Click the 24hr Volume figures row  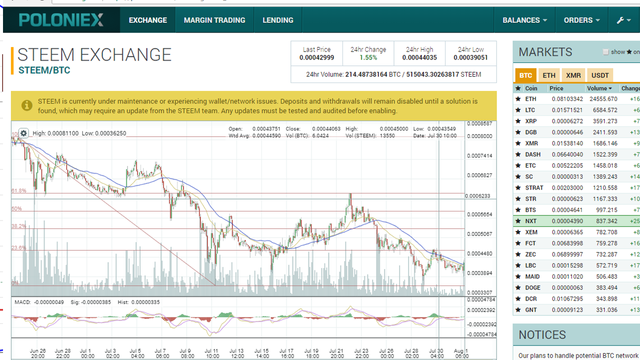point(393,74)
